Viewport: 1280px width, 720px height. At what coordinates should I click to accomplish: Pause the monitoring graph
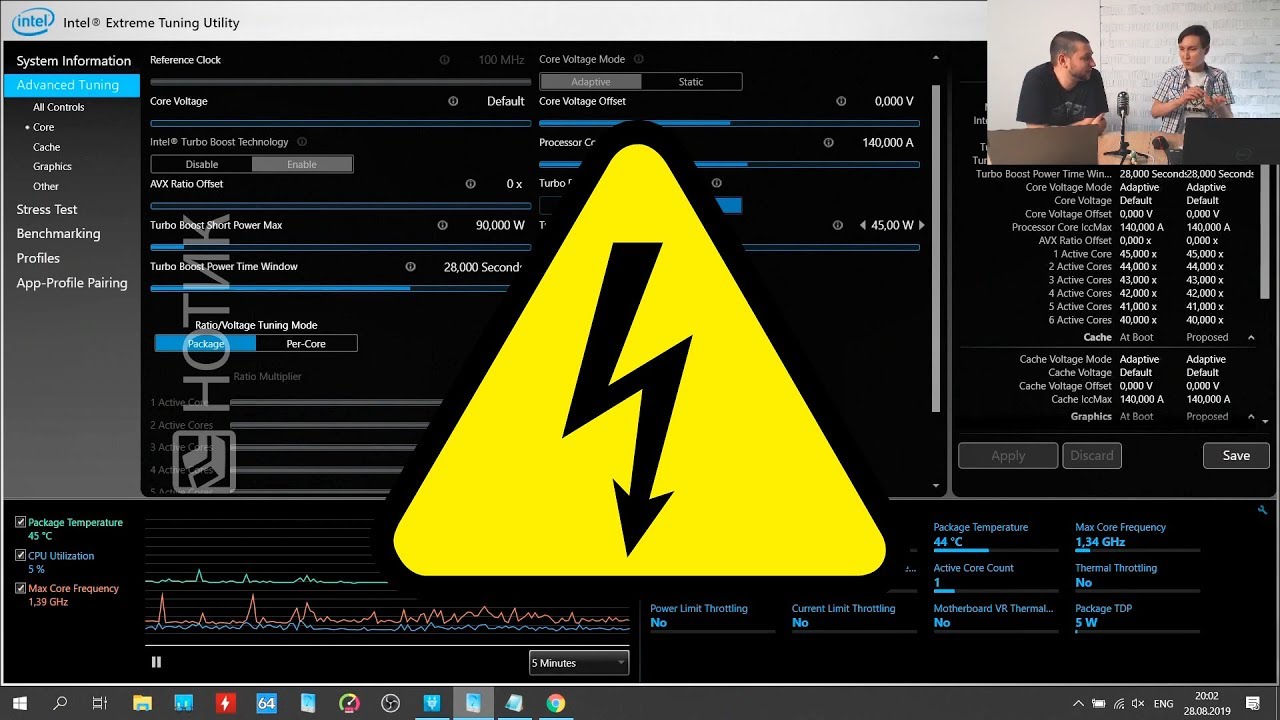click(156, 662)
